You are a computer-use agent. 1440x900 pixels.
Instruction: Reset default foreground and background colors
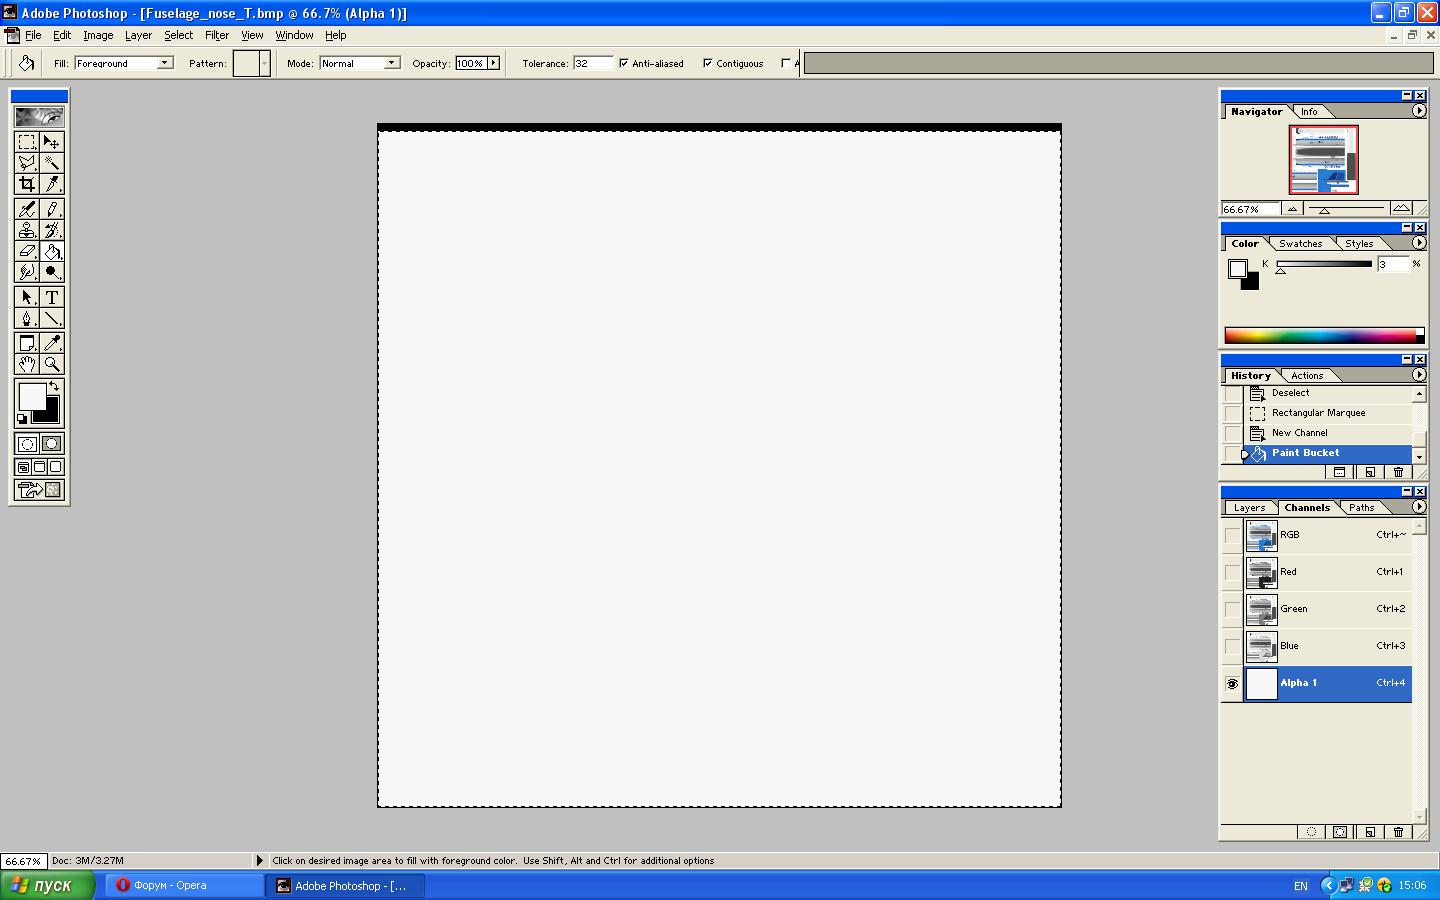(x=22, y=419)
